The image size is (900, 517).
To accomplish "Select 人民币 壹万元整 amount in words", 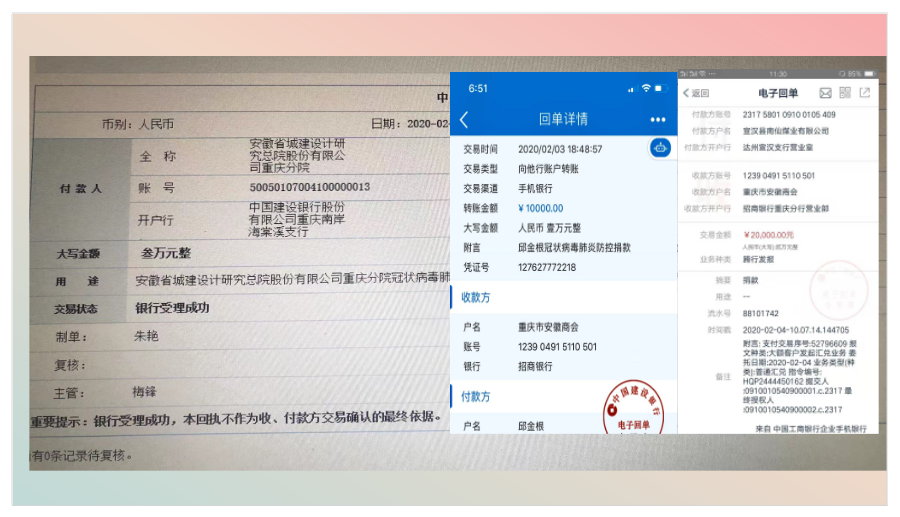I will pyautogui.click(x=549, y=228).
